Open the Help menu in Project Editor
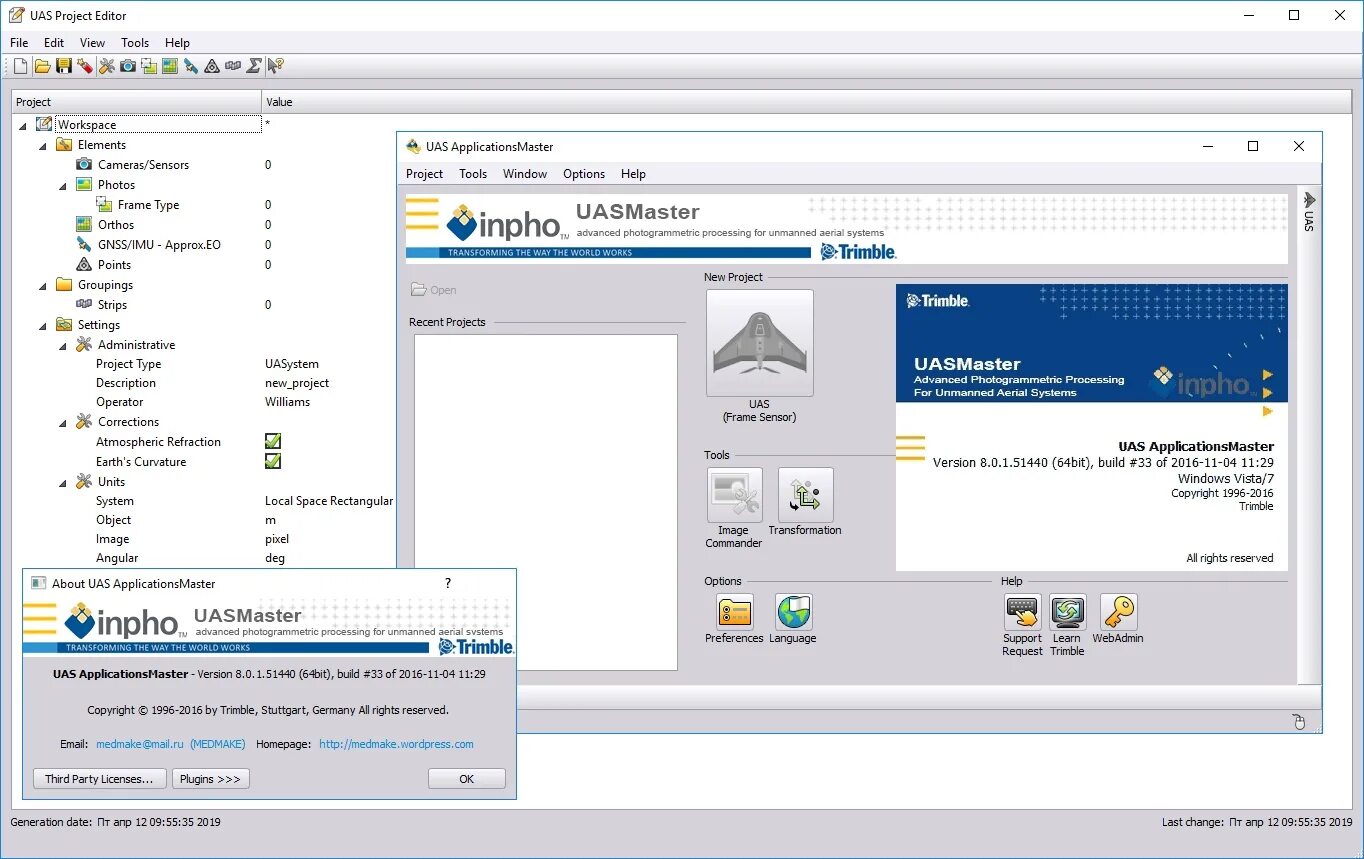 click(x=177, y=43)
